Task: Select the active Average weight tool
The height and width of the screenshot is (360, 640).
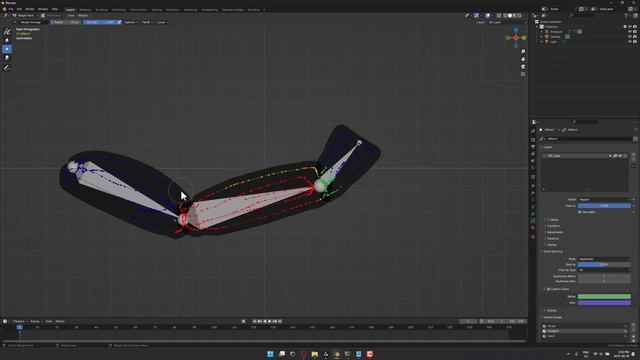Action: [7, 49]
